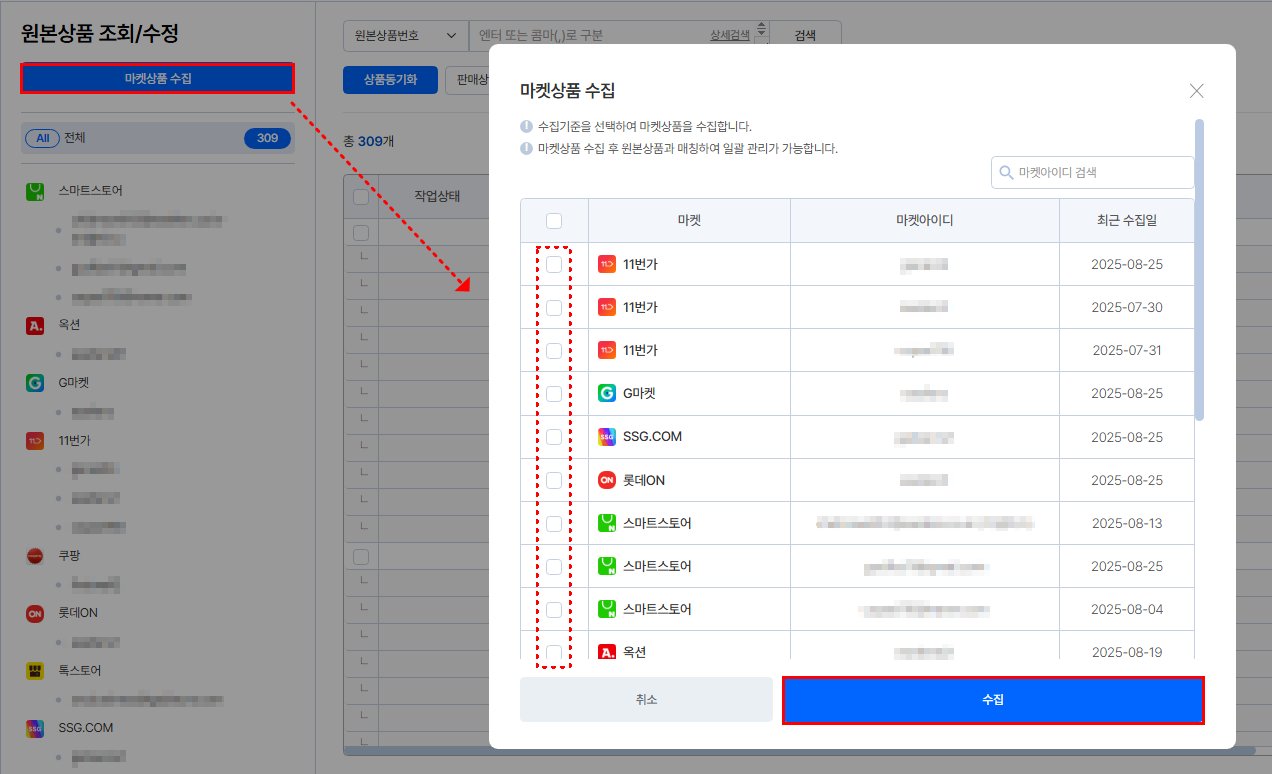Click the 2025-08-19 date cell
The height and width of the screenshot is (774, 1272).
(1127, 652)
